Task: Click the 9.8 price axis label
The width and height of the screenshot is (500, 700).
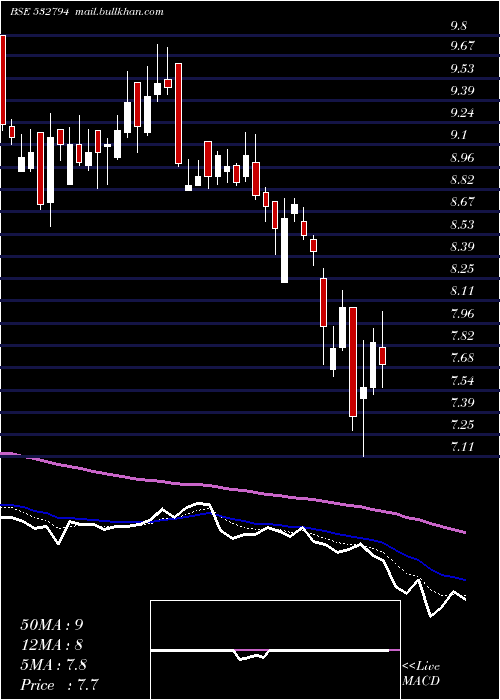Action: (x=458, y=26)
